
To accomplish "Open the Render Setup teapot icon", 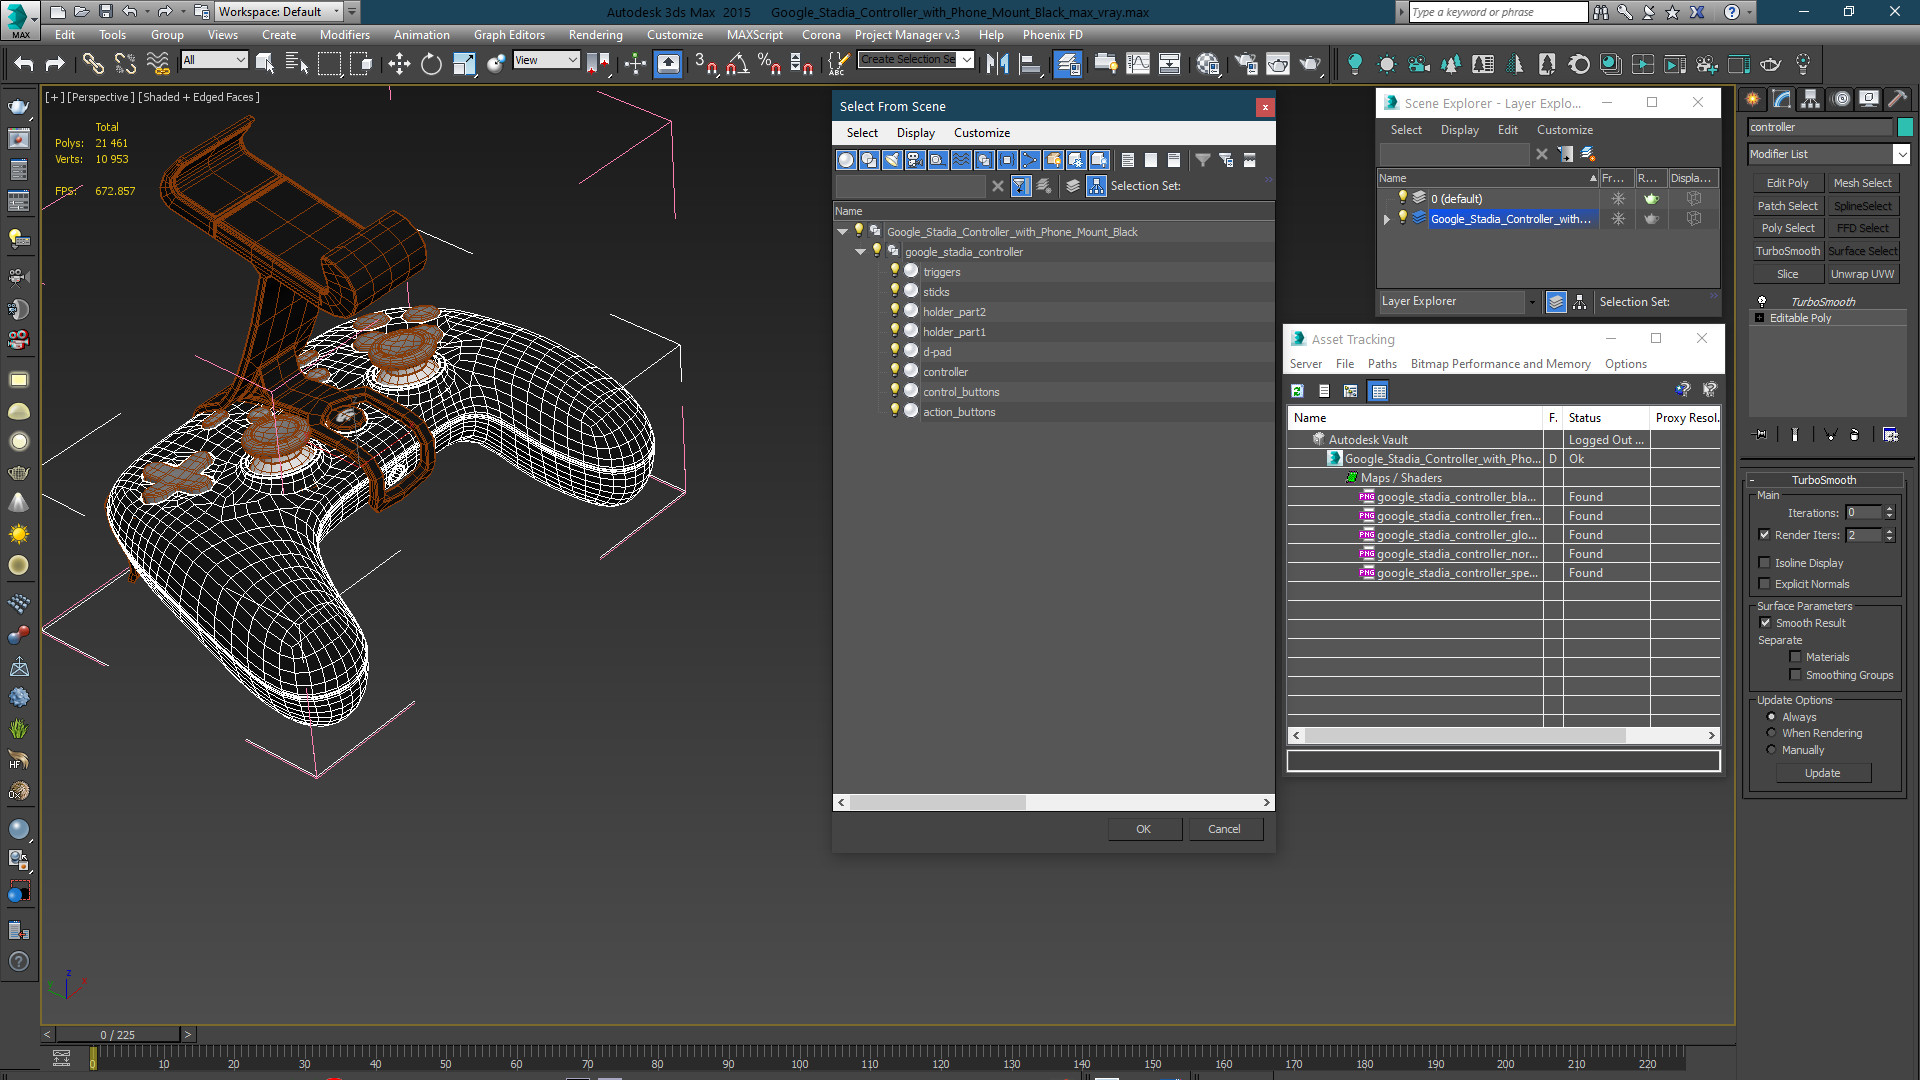I will click(1246, 64).
